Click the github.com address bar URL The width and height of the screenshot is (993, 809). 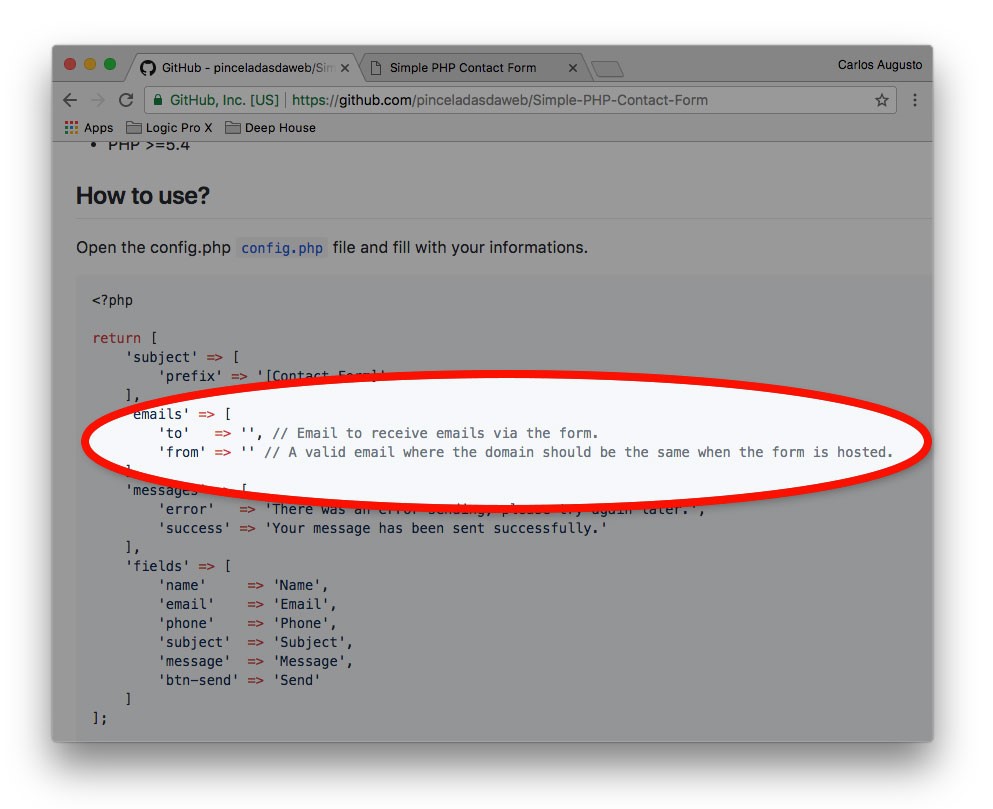[x=500, y=100]
